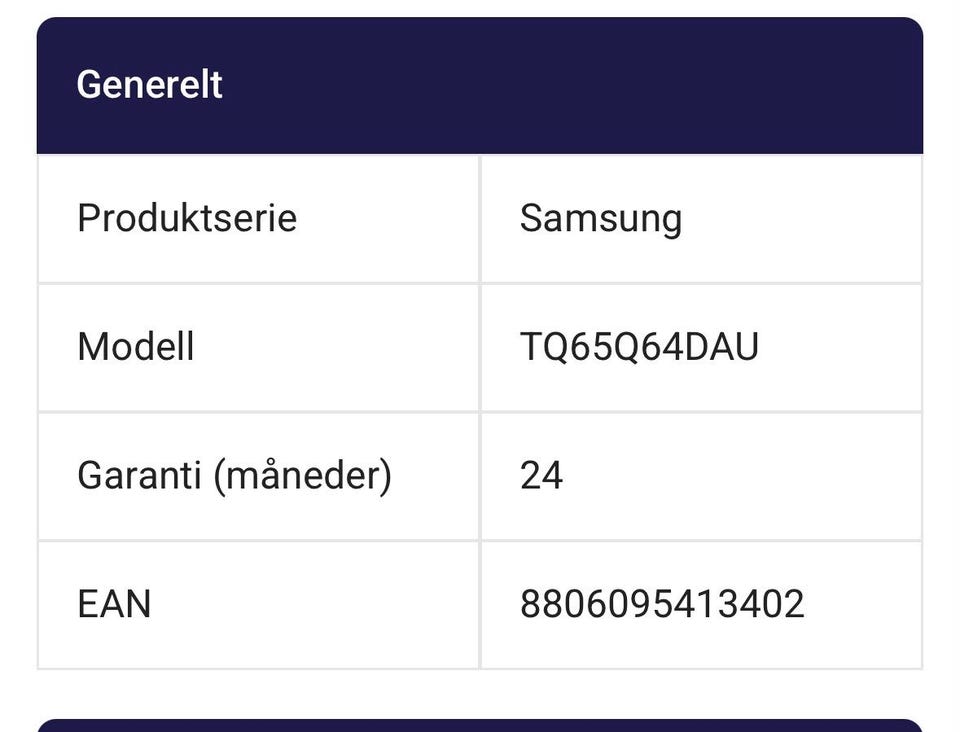This screenshot has height=732, width=960.
Task: Click blank space right of Samsung text
Action: (802, 219)
